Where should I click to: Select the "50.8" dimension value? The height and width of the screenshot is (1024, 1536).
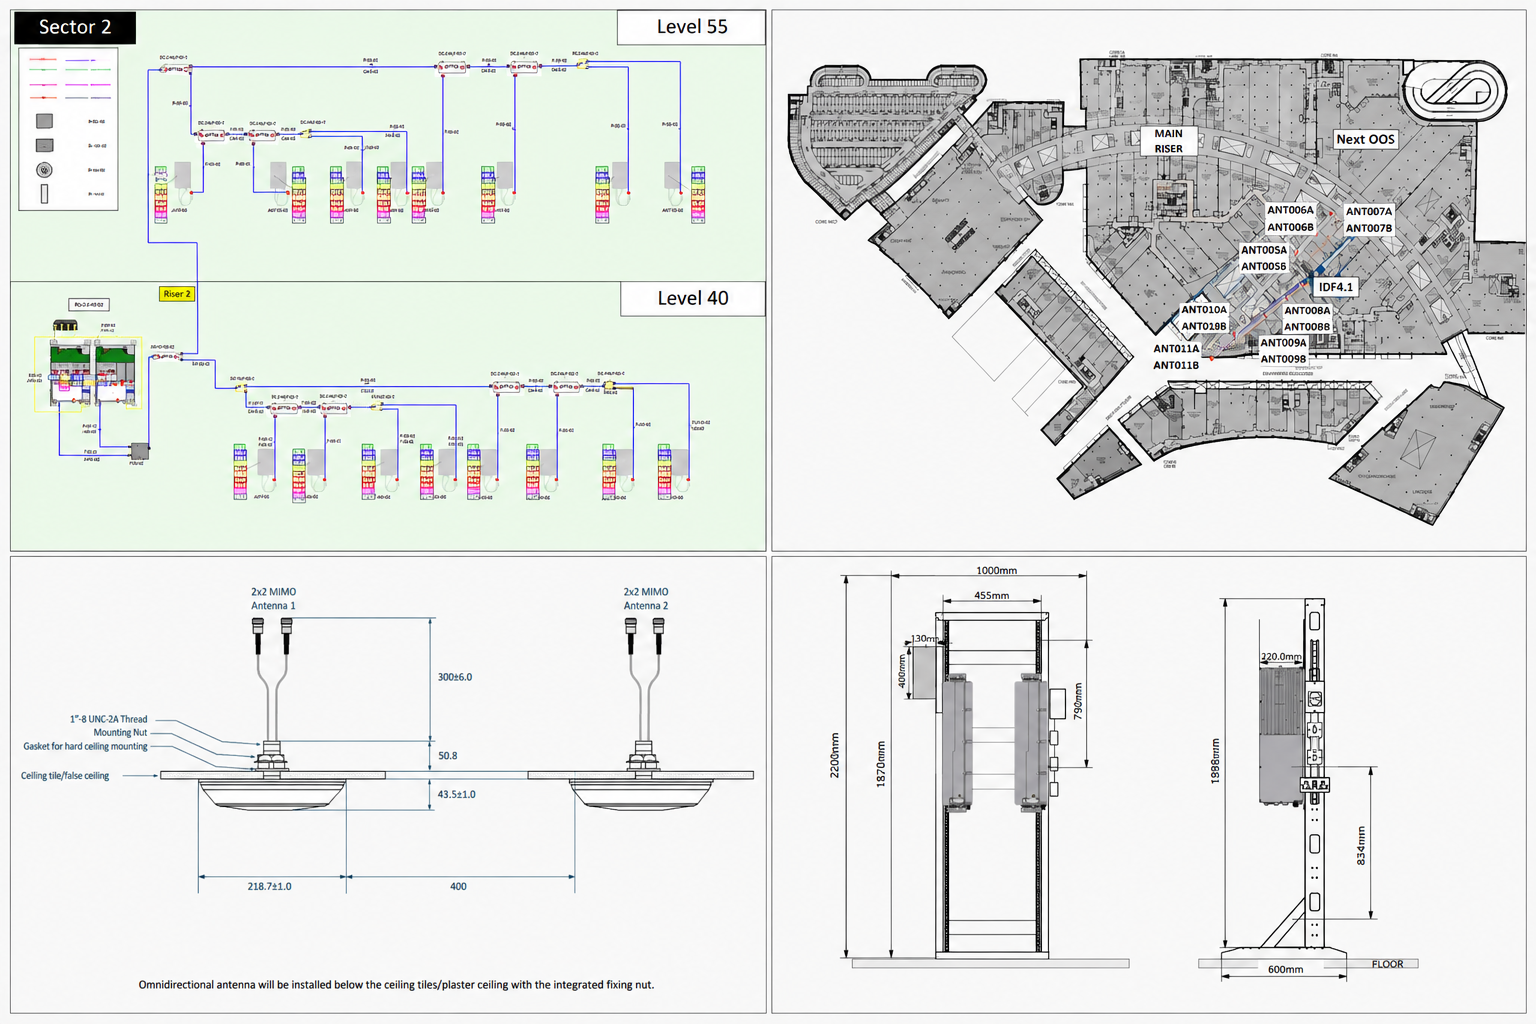(448, 756)
